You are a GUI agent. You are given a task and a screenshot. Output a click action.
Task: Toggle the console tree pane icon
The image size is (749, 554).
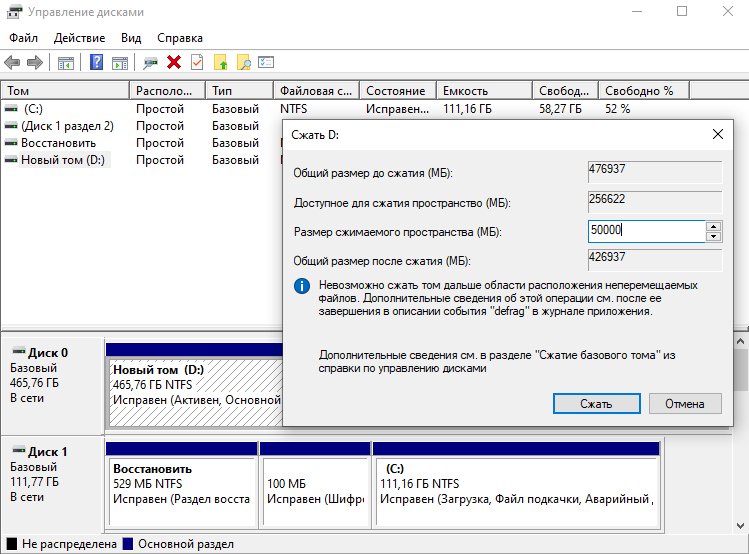click(65, 63)
